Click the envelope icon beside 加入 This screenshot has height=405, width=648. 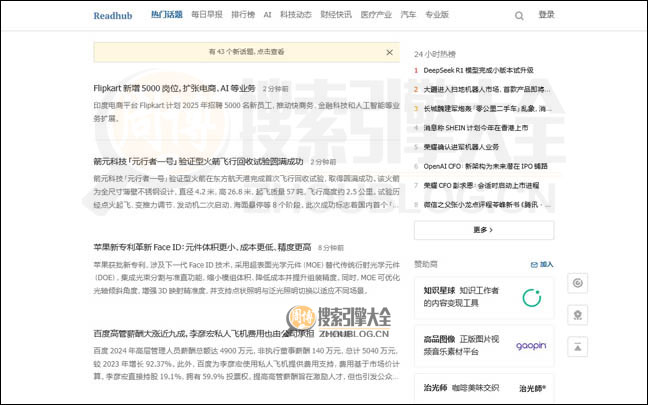tap(534, 264)
